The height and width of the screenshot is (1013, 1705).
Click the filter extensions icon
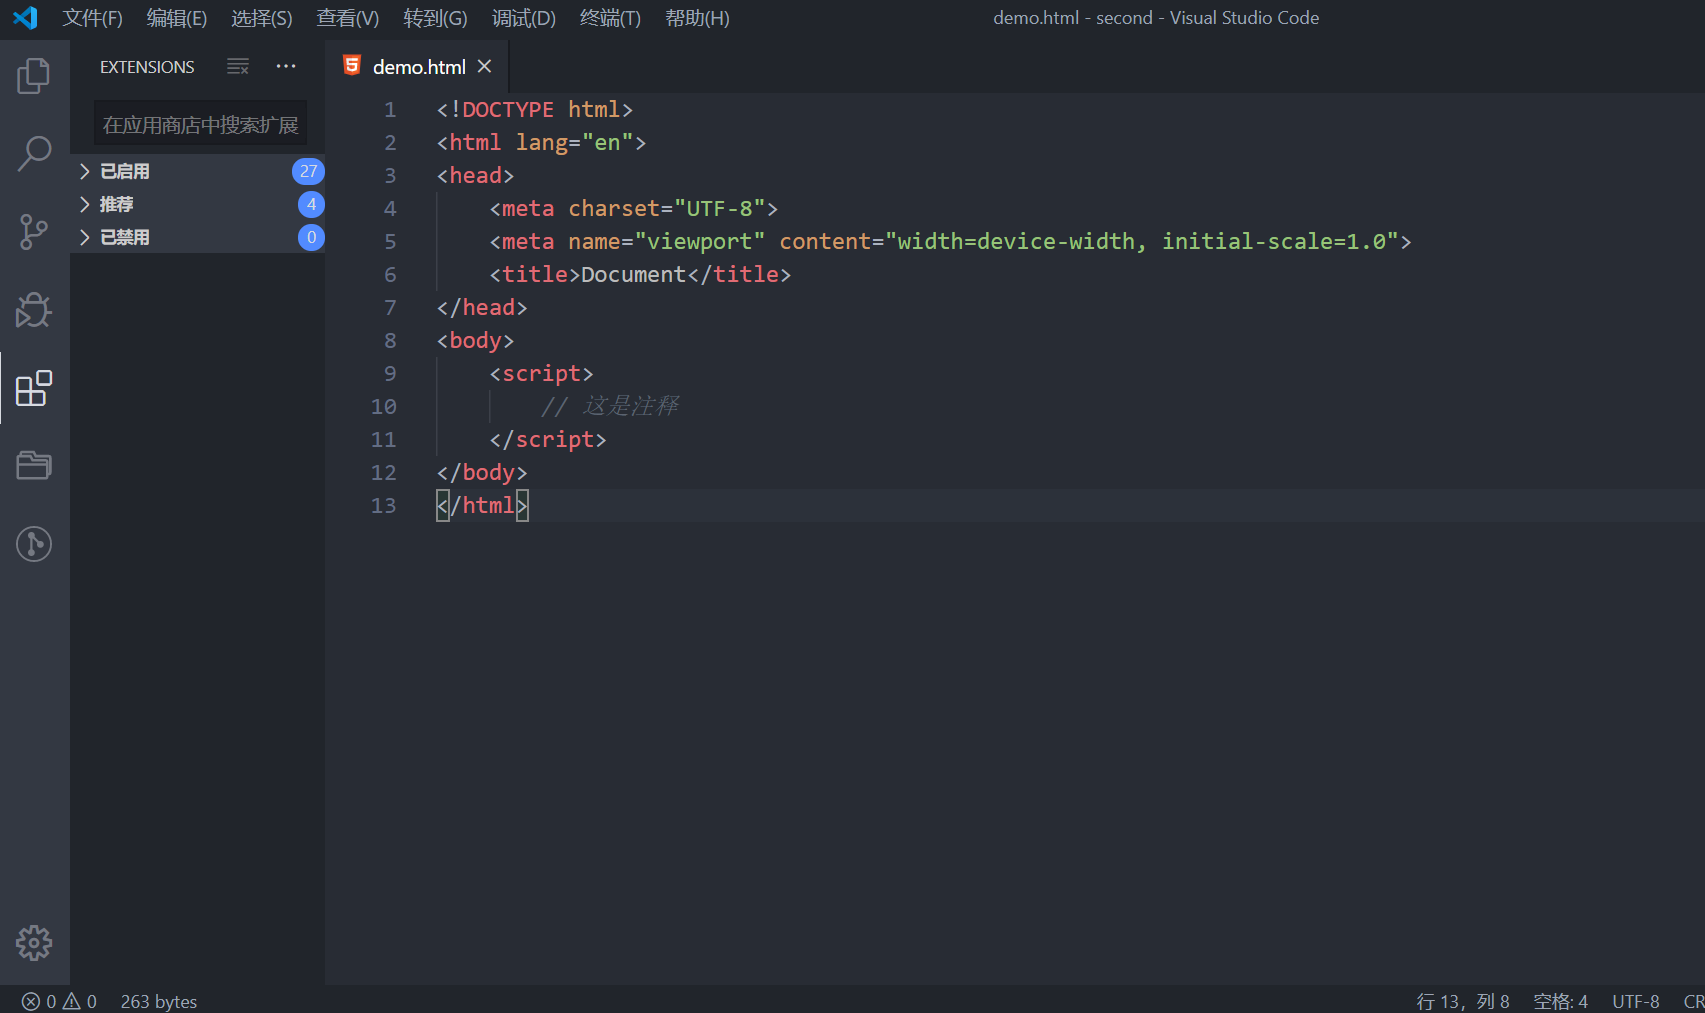point(238,66)
